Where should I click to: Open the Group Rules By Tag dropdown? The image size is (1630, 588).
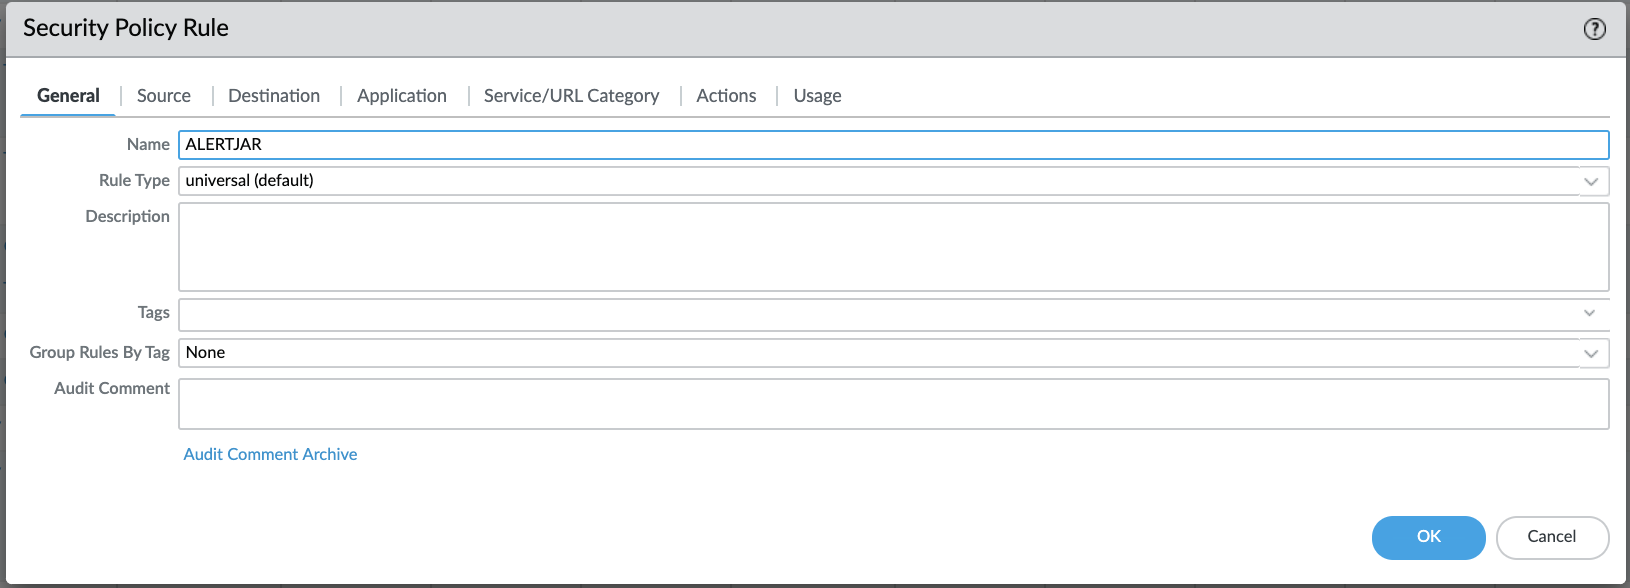point(1591,353)
